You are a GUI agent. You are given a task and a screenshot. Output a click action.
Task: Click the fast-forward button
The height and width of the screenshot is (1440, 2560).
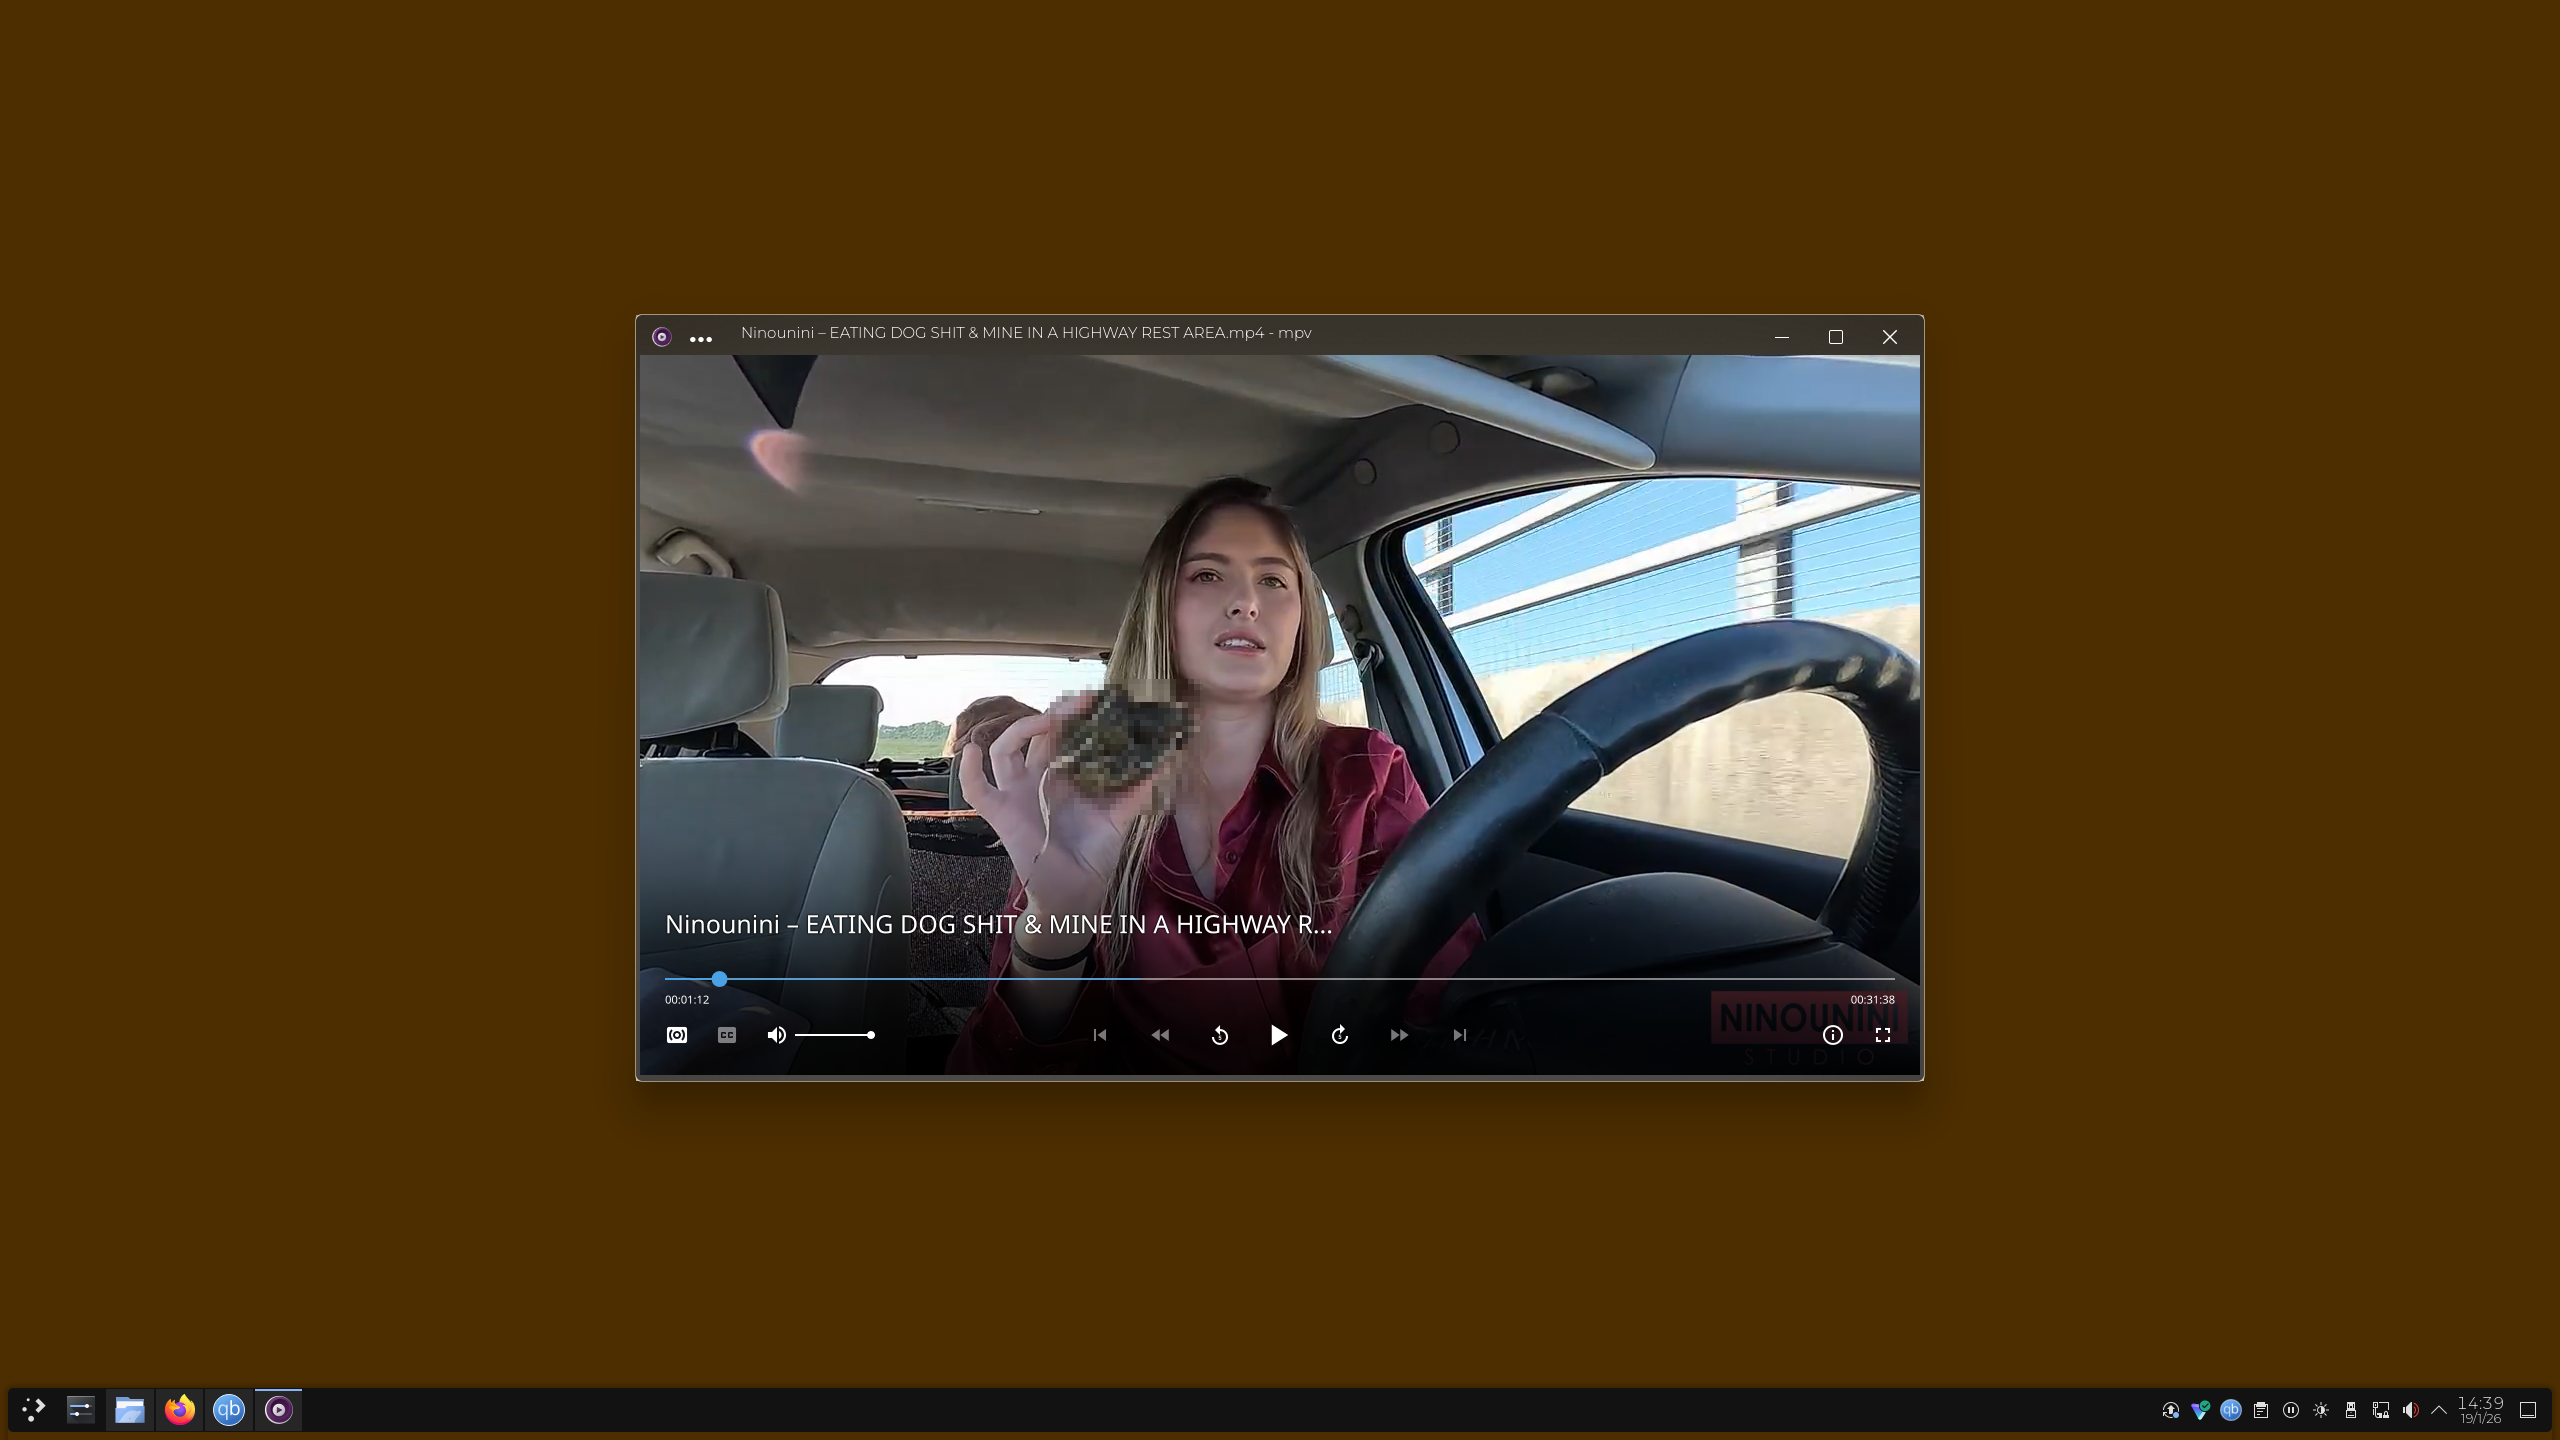(x=1399, y=1035)
